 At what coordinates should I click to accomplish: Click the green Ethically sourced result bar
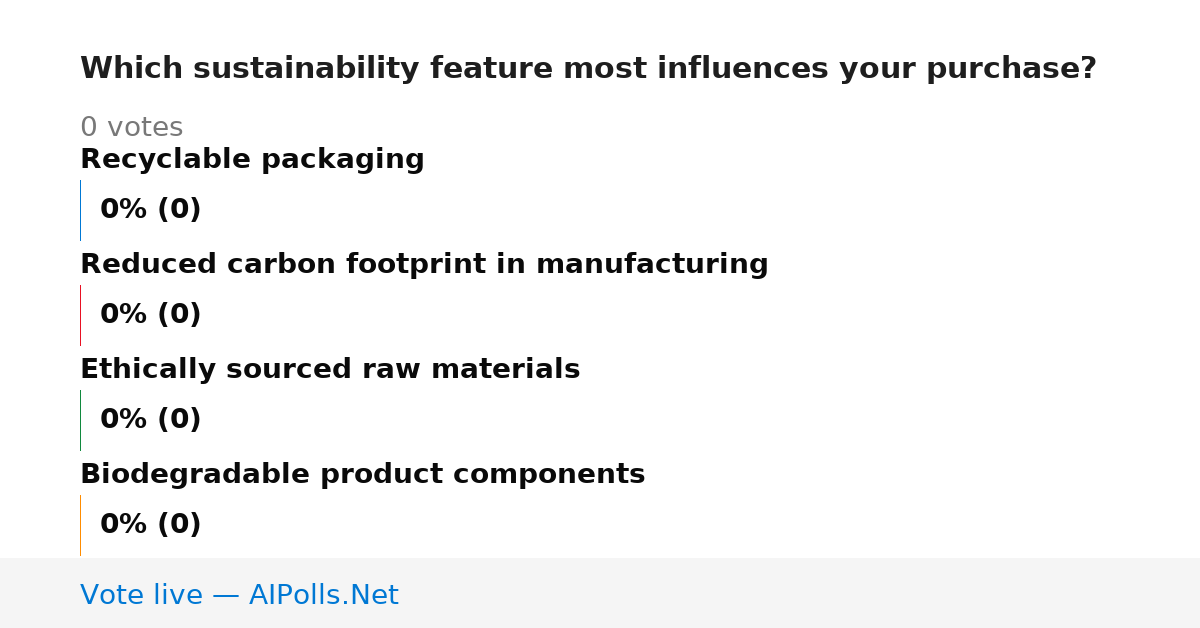[x=80, y=420]
